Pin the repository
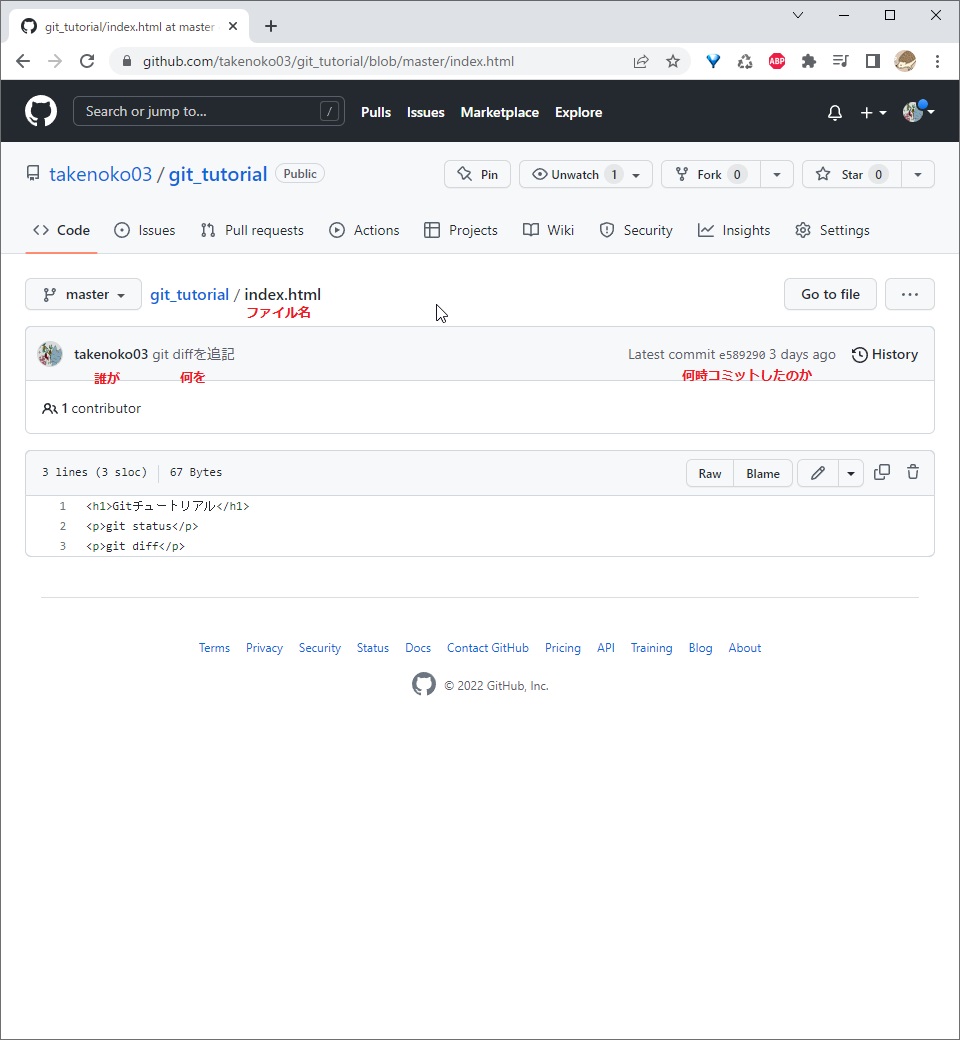This screenshot has width=960, height=1040. pos(477,174)
